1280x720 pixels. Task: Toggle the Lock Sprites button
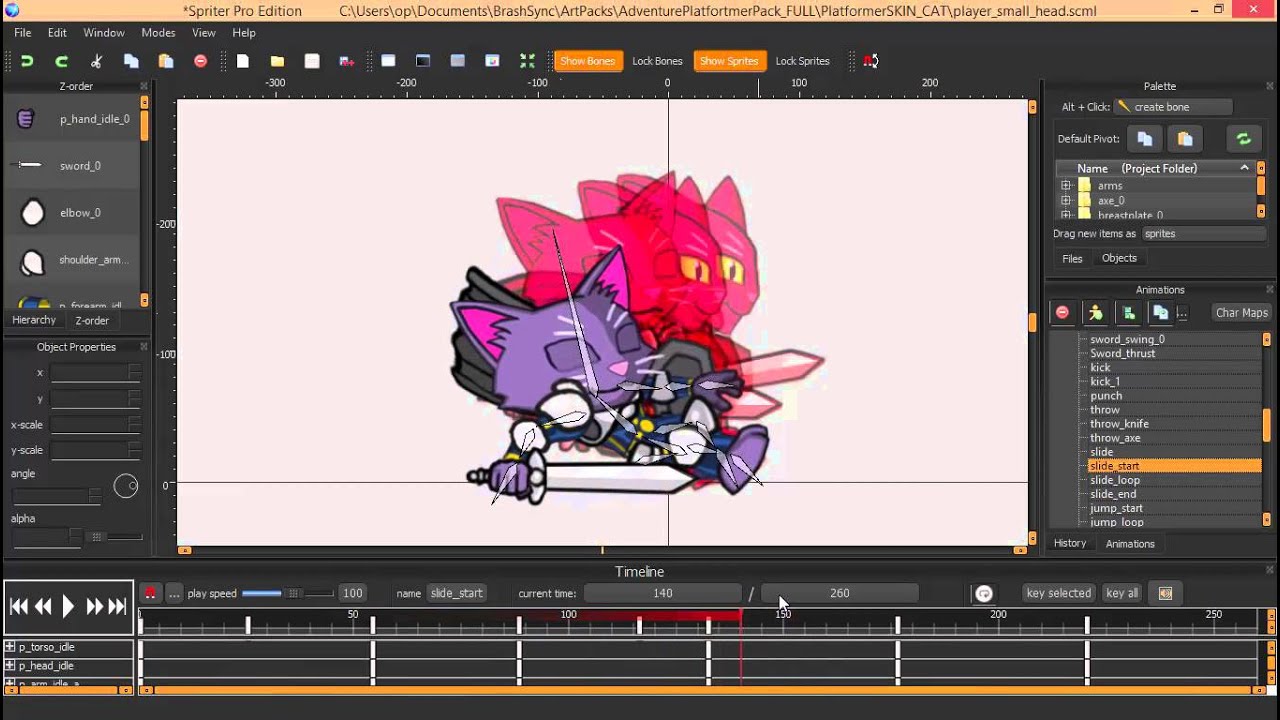(x=802, y=61)
